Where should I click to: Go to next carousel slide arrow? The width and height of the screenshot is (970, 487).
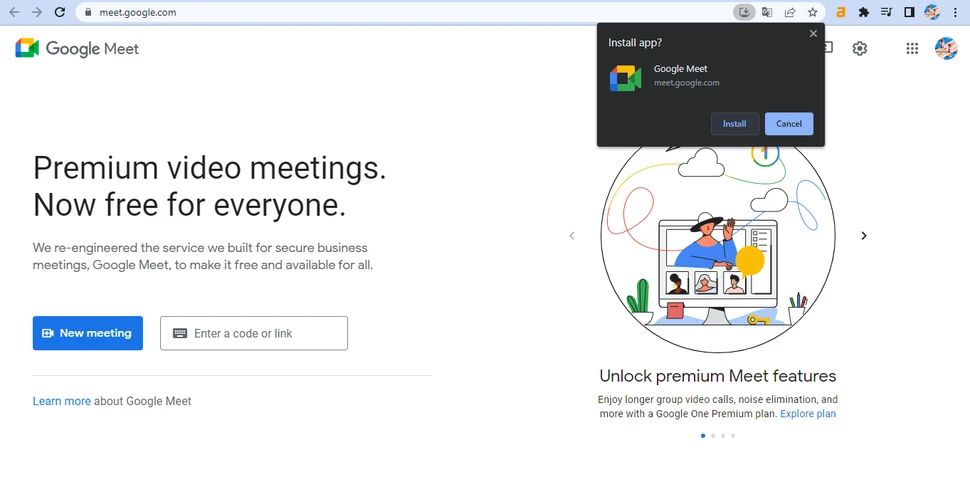864,235
